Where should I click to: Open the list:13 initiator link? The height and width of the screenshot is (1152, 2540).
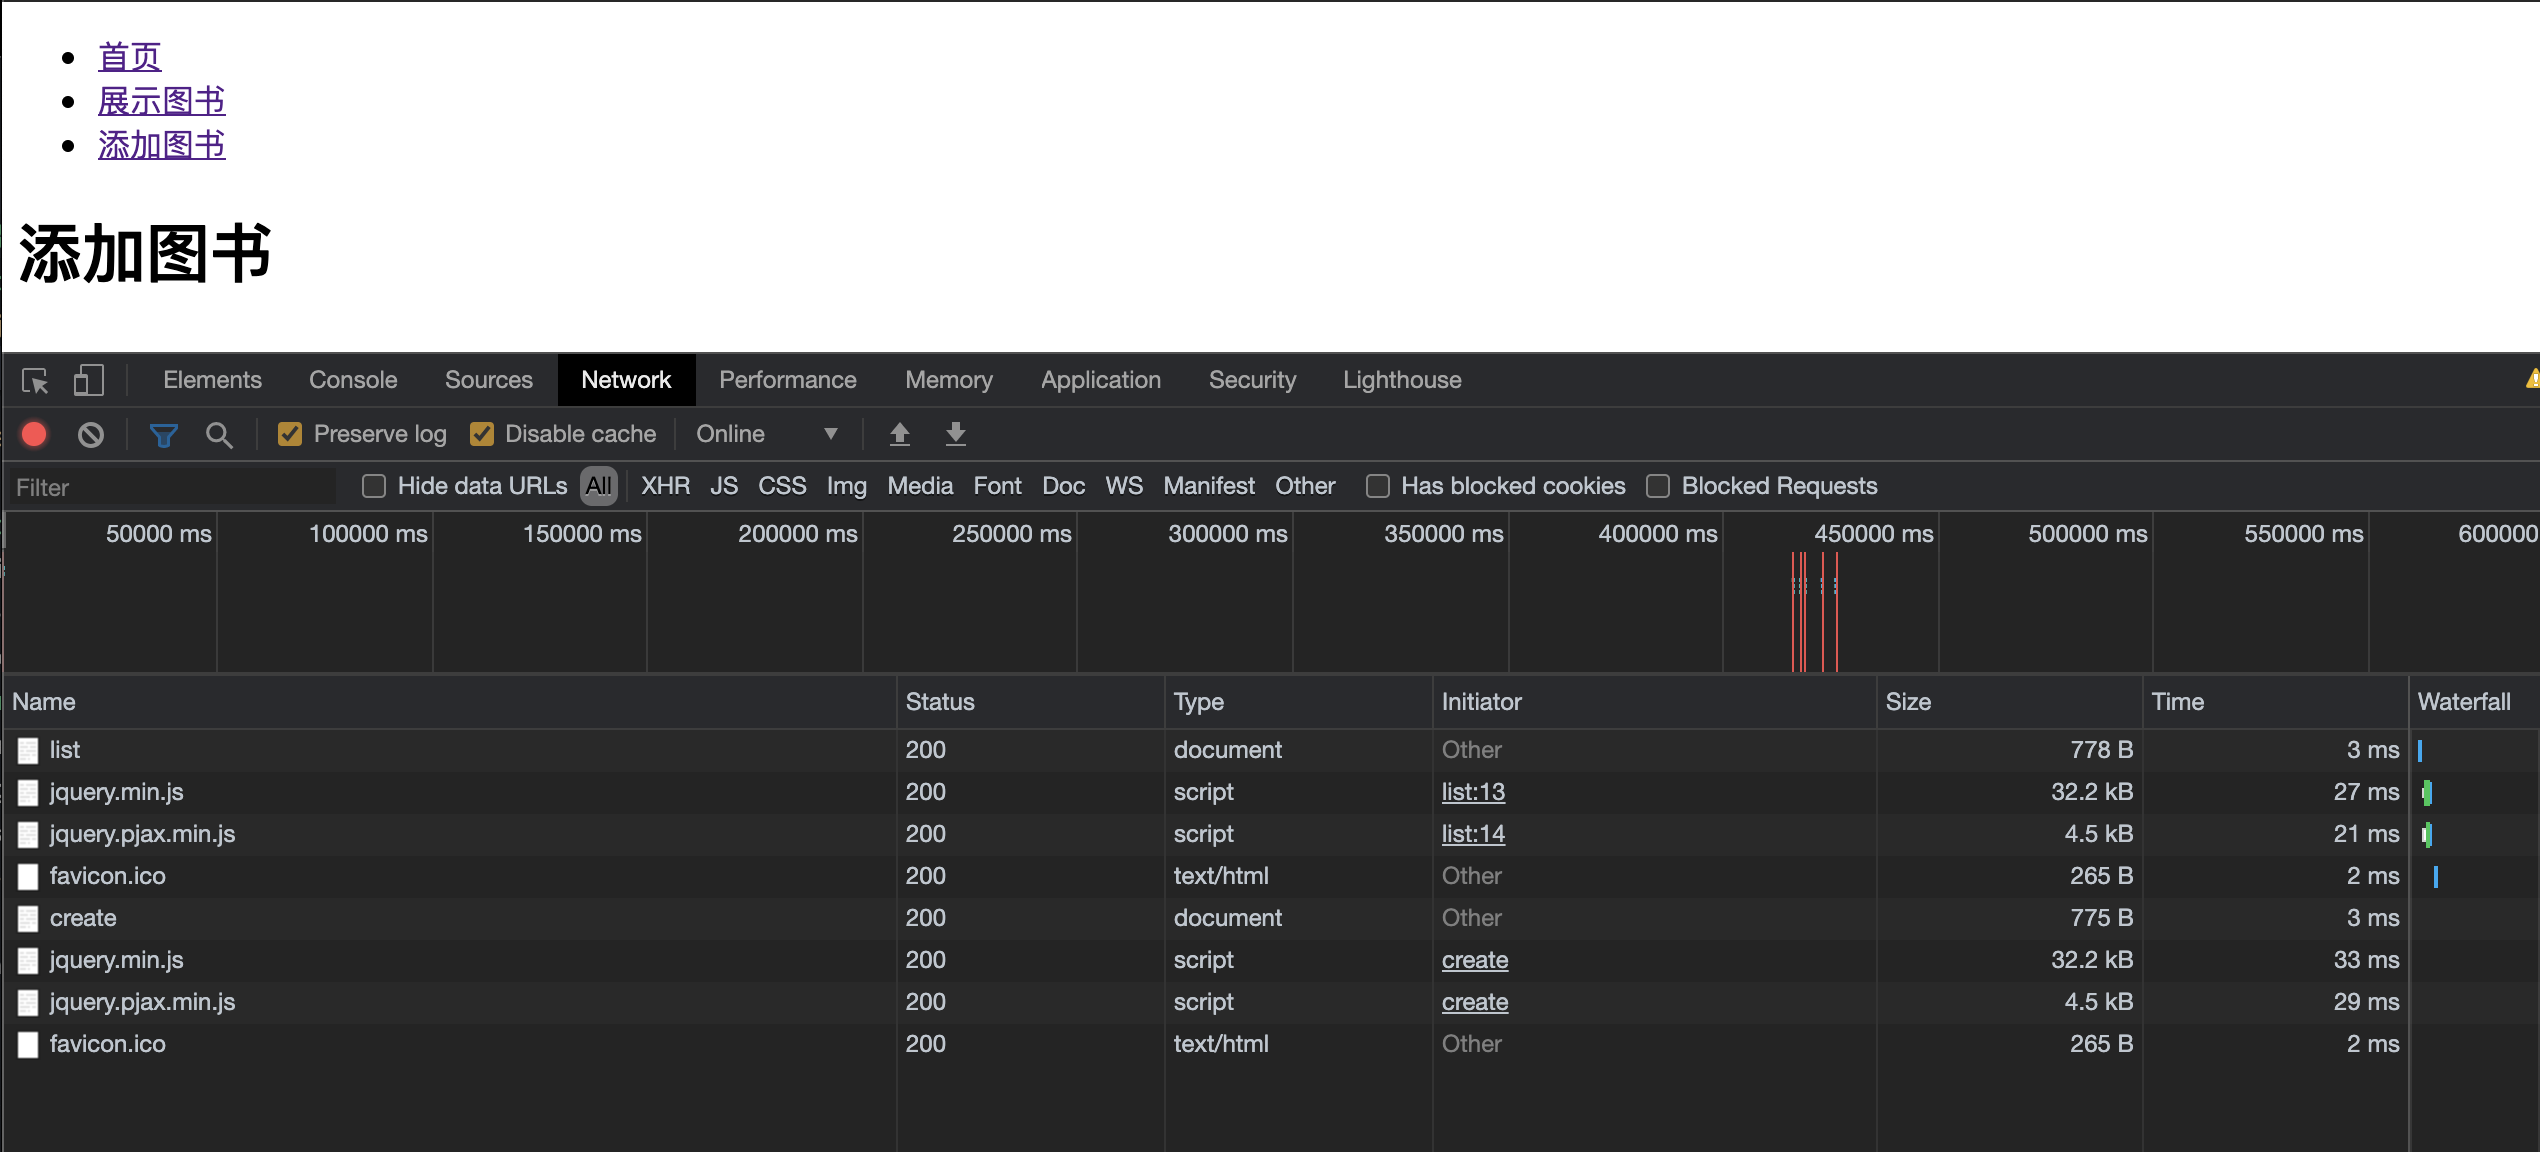tap(1473, 791)
